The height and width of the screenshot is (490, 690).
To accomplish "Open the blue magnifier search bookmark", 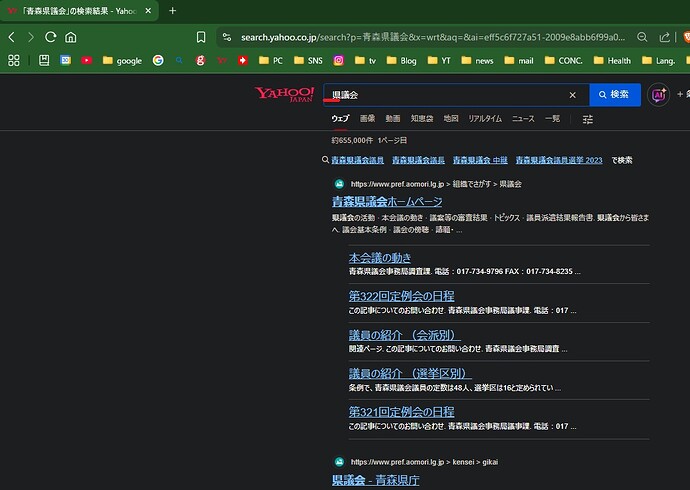I will pyautogui.click(x=179, y=60).
